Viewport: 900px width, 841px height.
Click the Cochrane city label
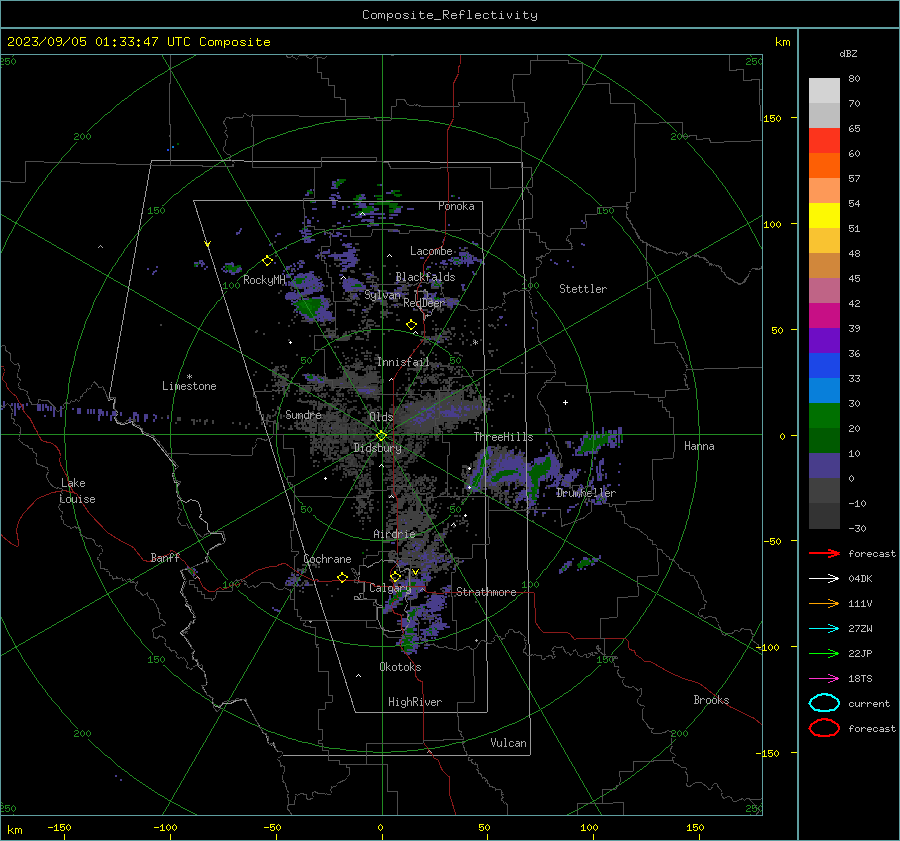[x=327, y=559]
